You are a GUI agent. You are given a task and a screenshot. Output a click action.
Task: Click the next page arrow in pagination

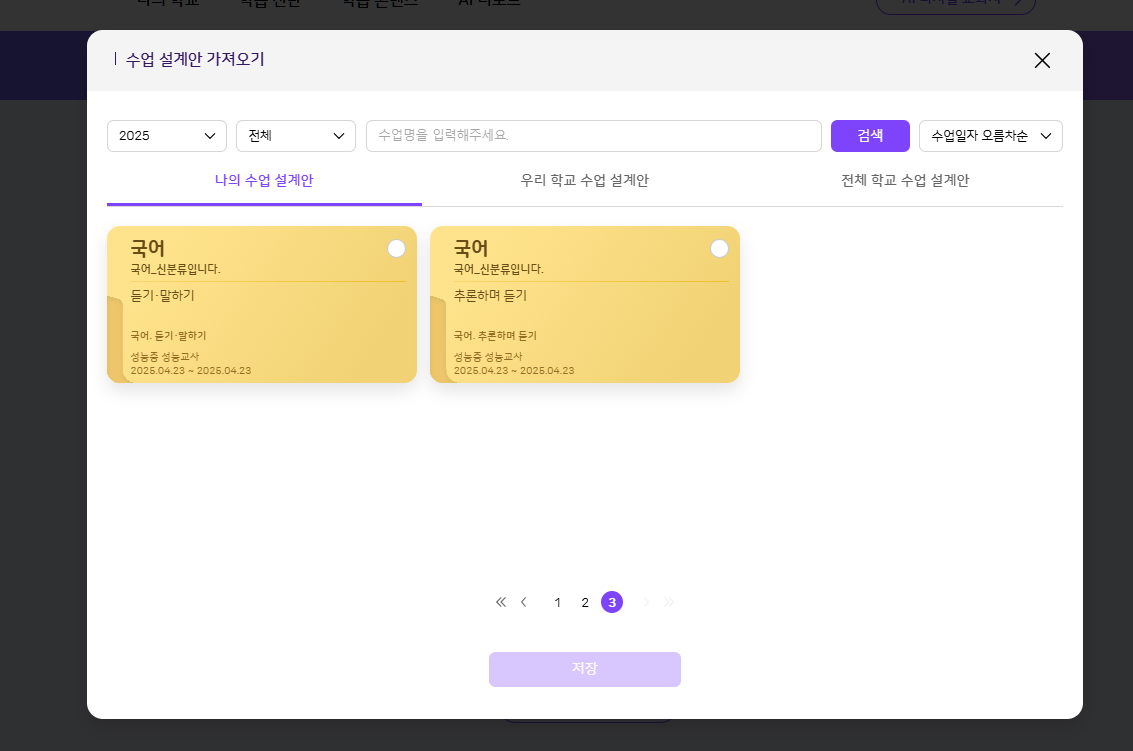click(646, 602)
